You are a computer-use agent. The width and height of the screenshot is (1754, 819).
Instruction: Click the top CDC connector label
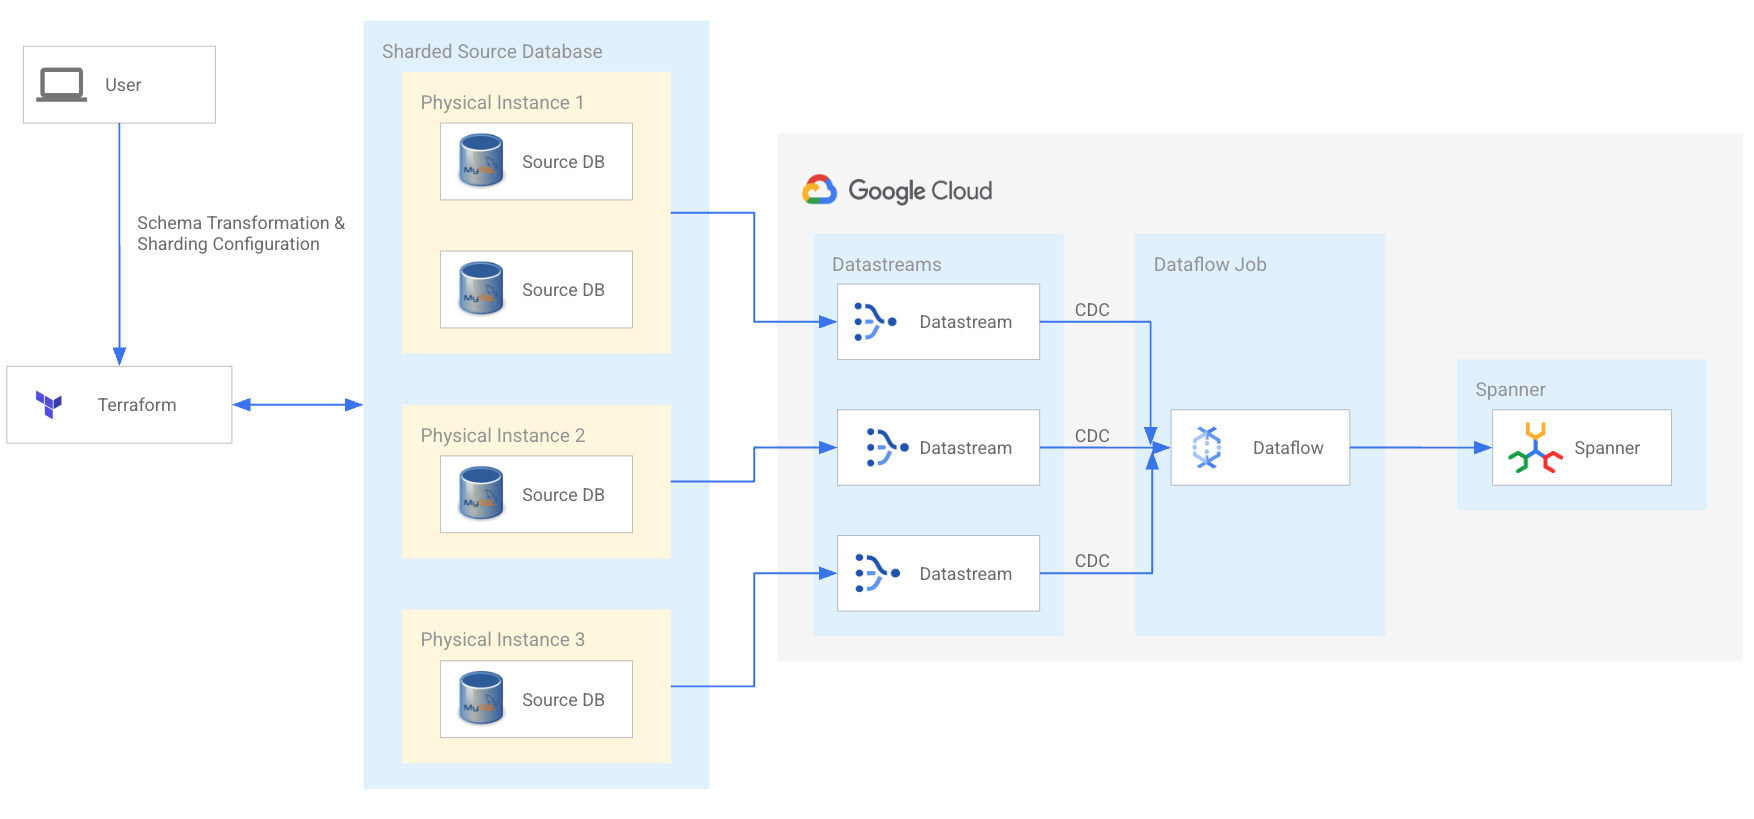1092,310
